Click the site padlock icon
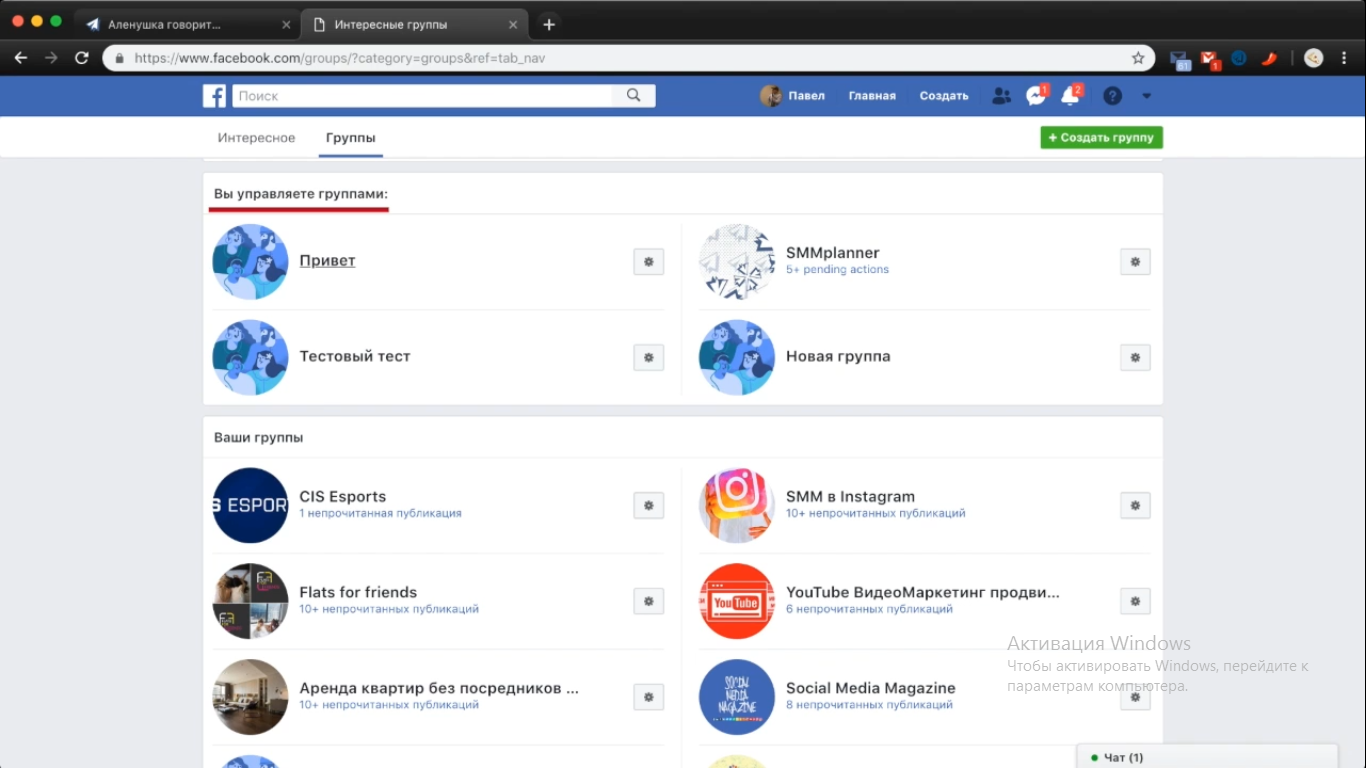The width and height of the screenshot is (1366, 768). [x=120, y=58]
